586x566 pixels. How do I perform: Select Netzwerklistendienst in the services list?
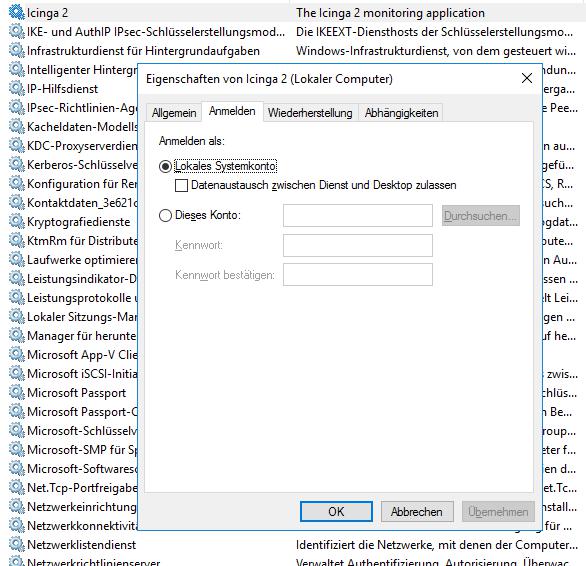point(81,545)
